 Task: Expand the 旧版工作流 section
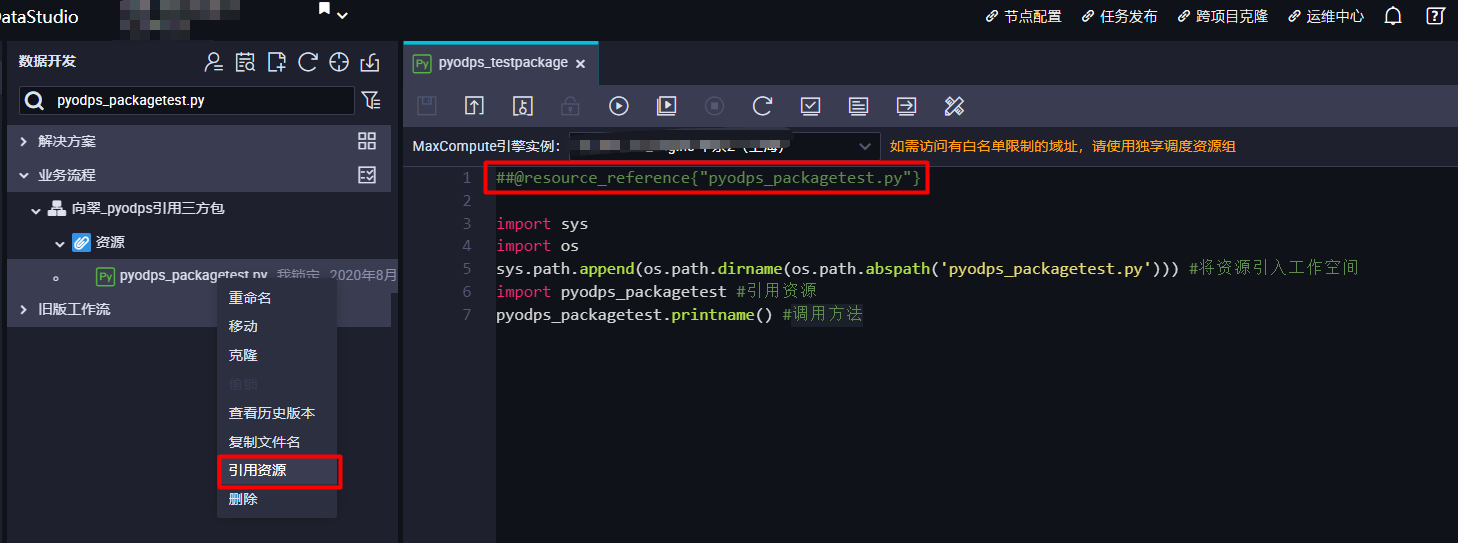[x=23, y=310]
